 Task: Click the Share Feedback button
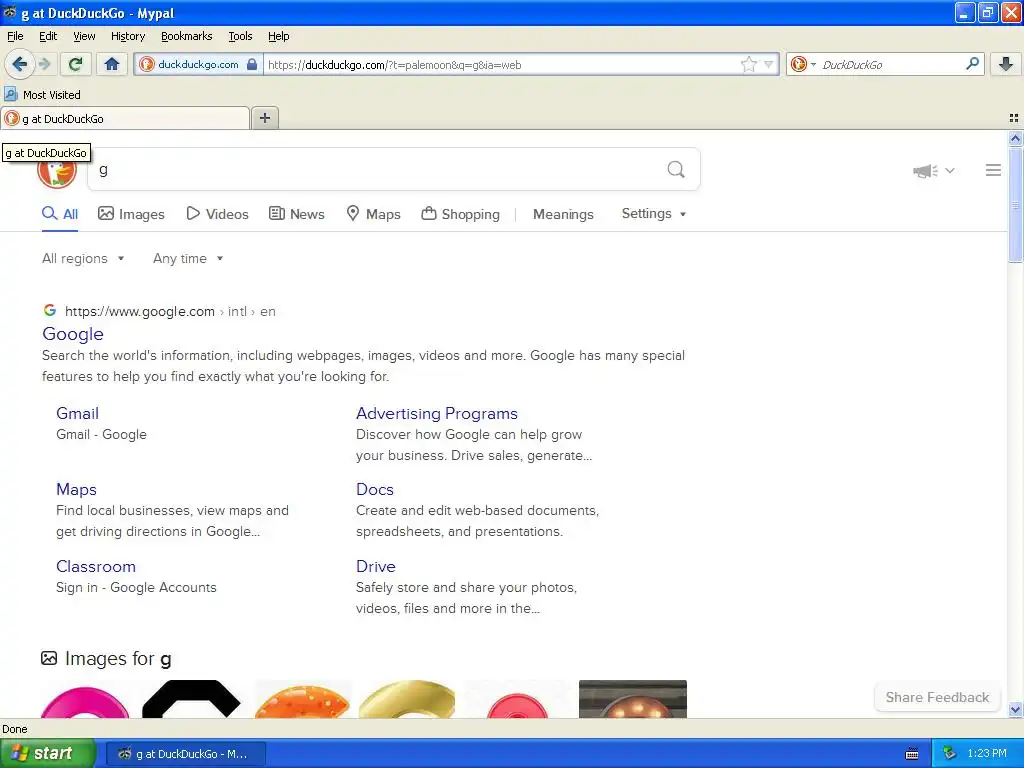click(937, 697)
